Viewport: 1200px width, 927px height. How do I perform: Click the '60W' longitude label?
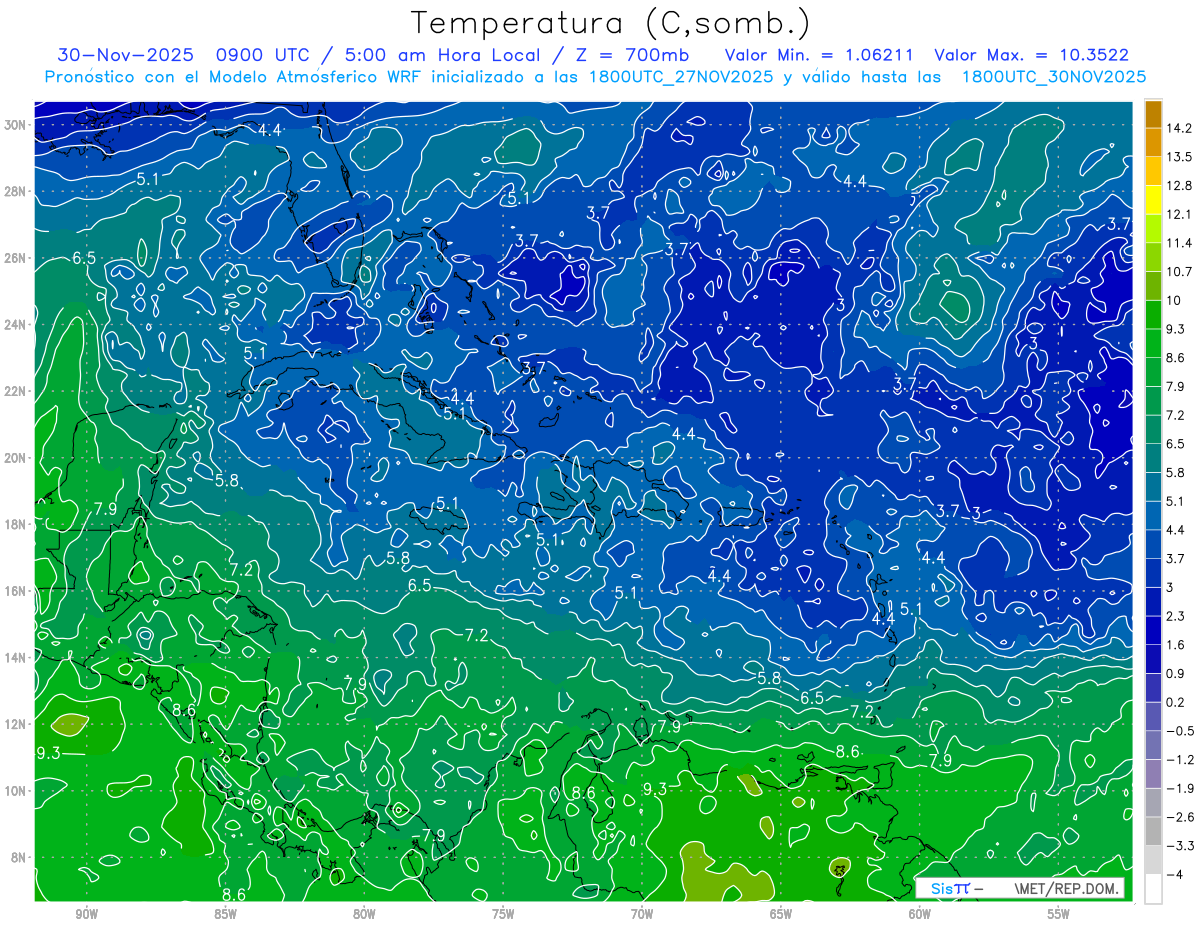920,914
